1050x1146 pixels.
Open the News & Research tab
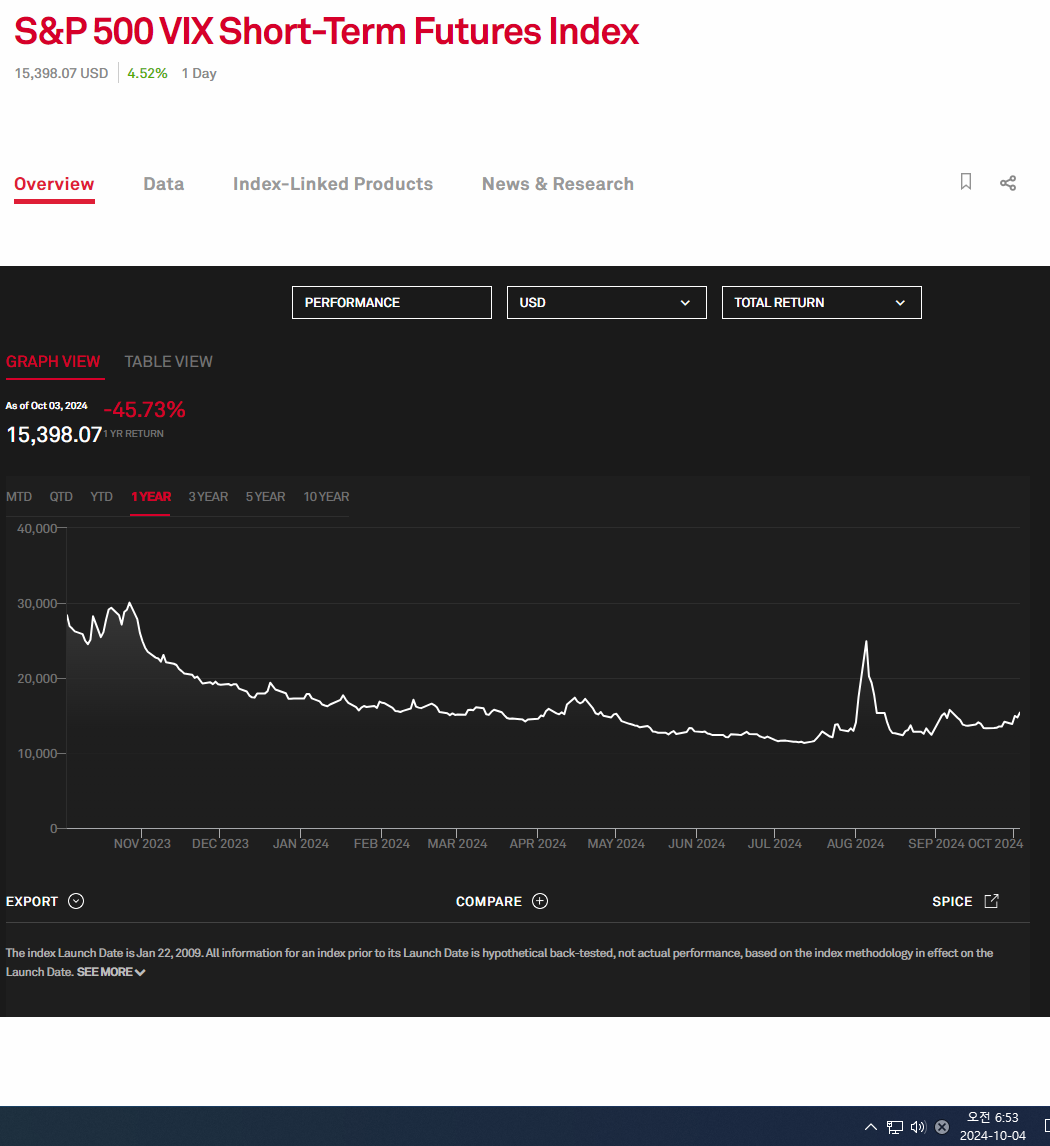point(558,183)
